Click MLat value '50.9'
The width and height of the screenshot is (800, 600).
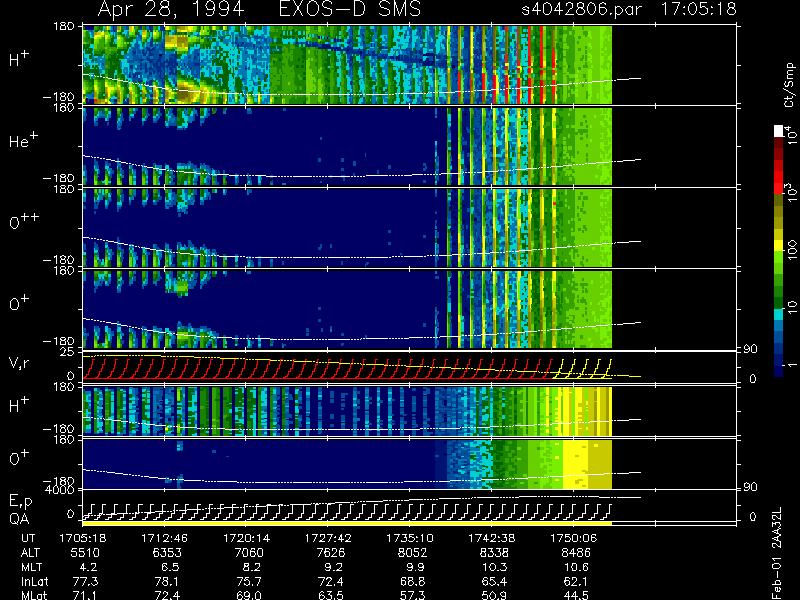tap(494, 595)
